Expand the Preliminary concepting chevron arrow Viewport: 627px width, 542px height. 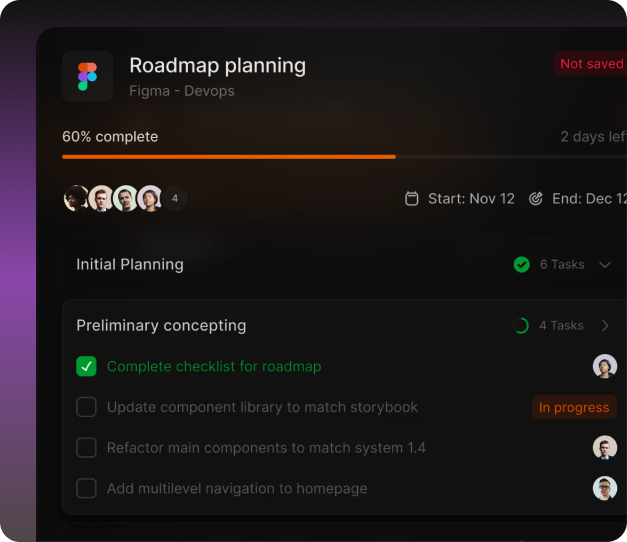pos(605,326)
